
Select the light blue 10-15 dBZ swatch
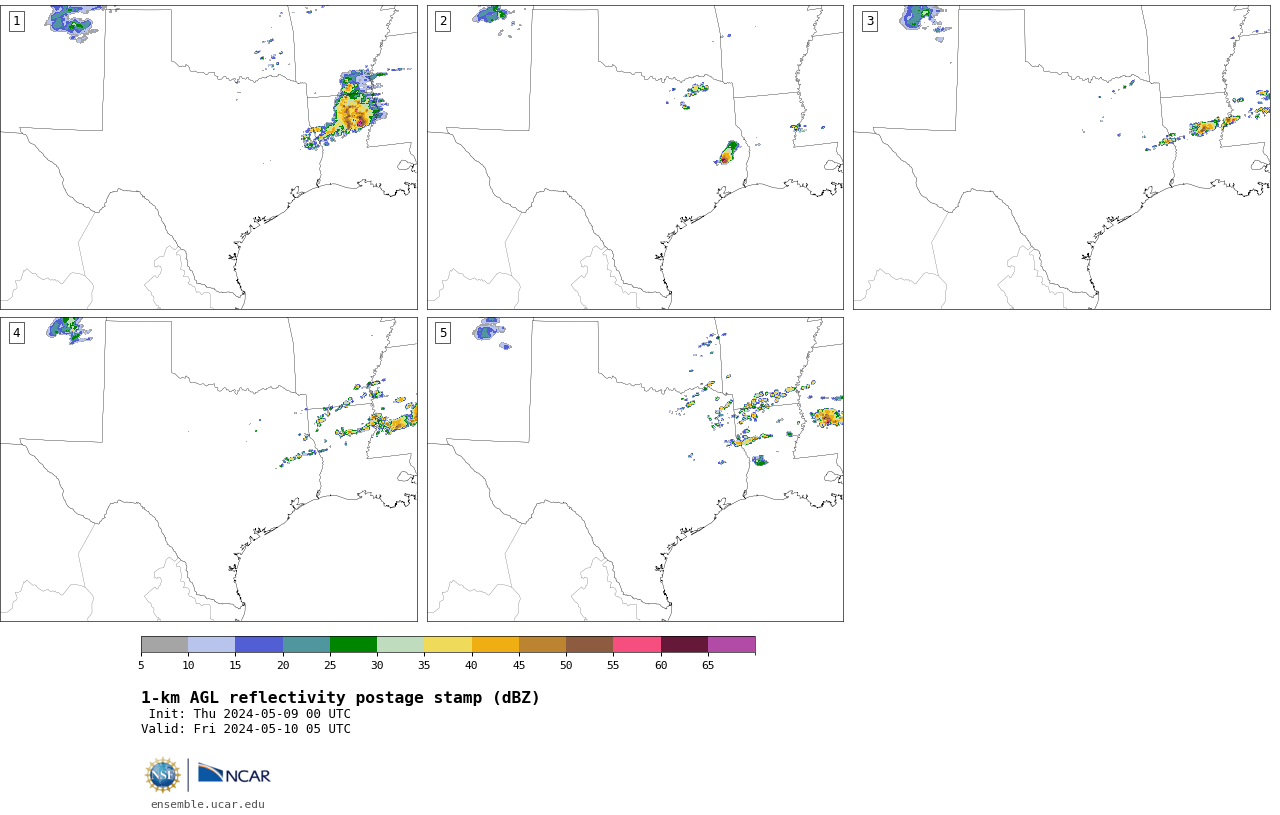pyautogui.click(x=212, y=644)
